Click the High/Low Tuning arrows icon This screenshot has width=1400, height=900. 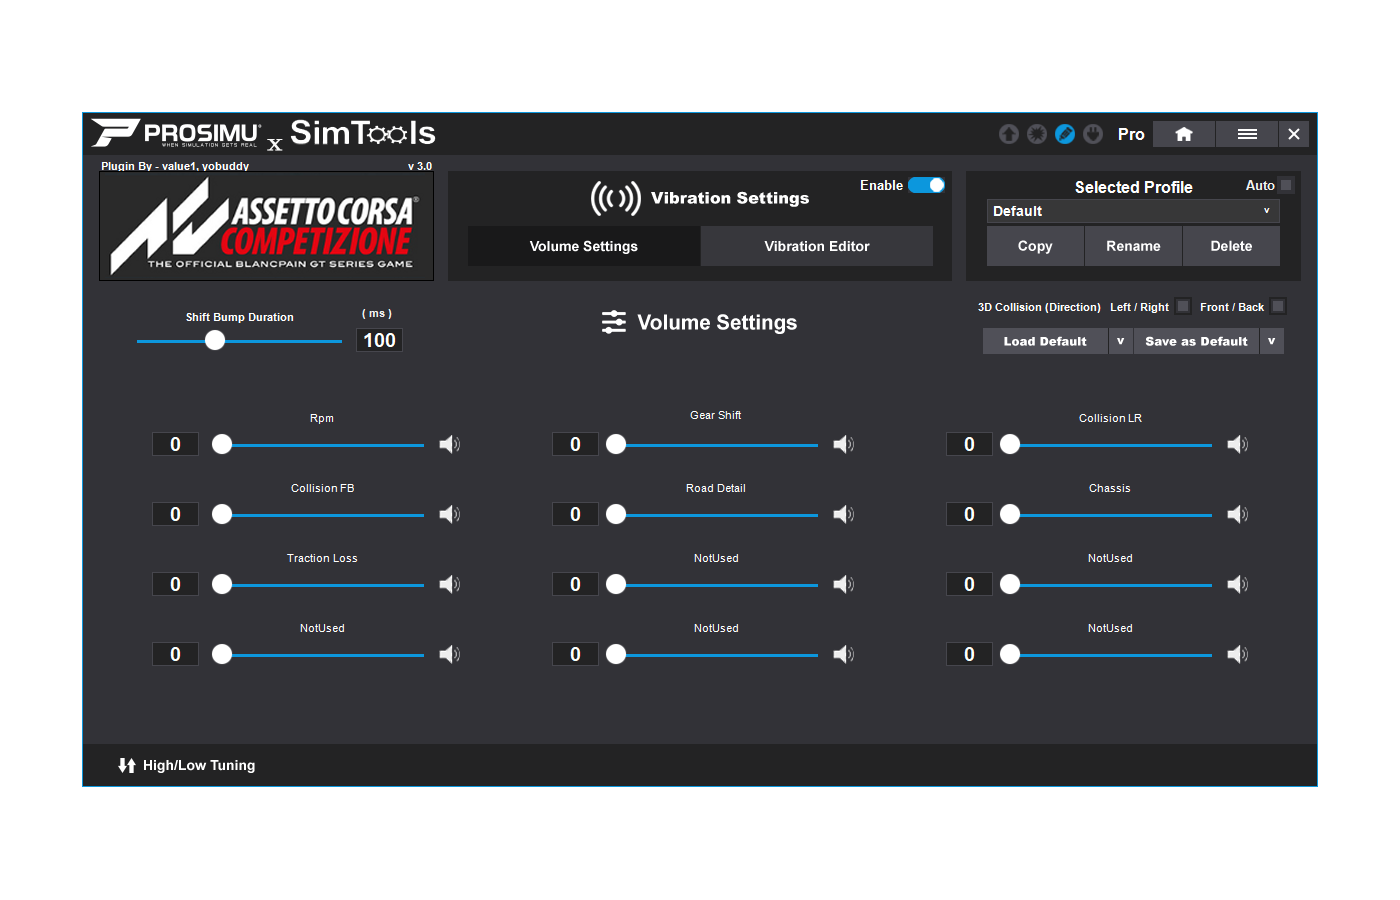click(127, 765)
